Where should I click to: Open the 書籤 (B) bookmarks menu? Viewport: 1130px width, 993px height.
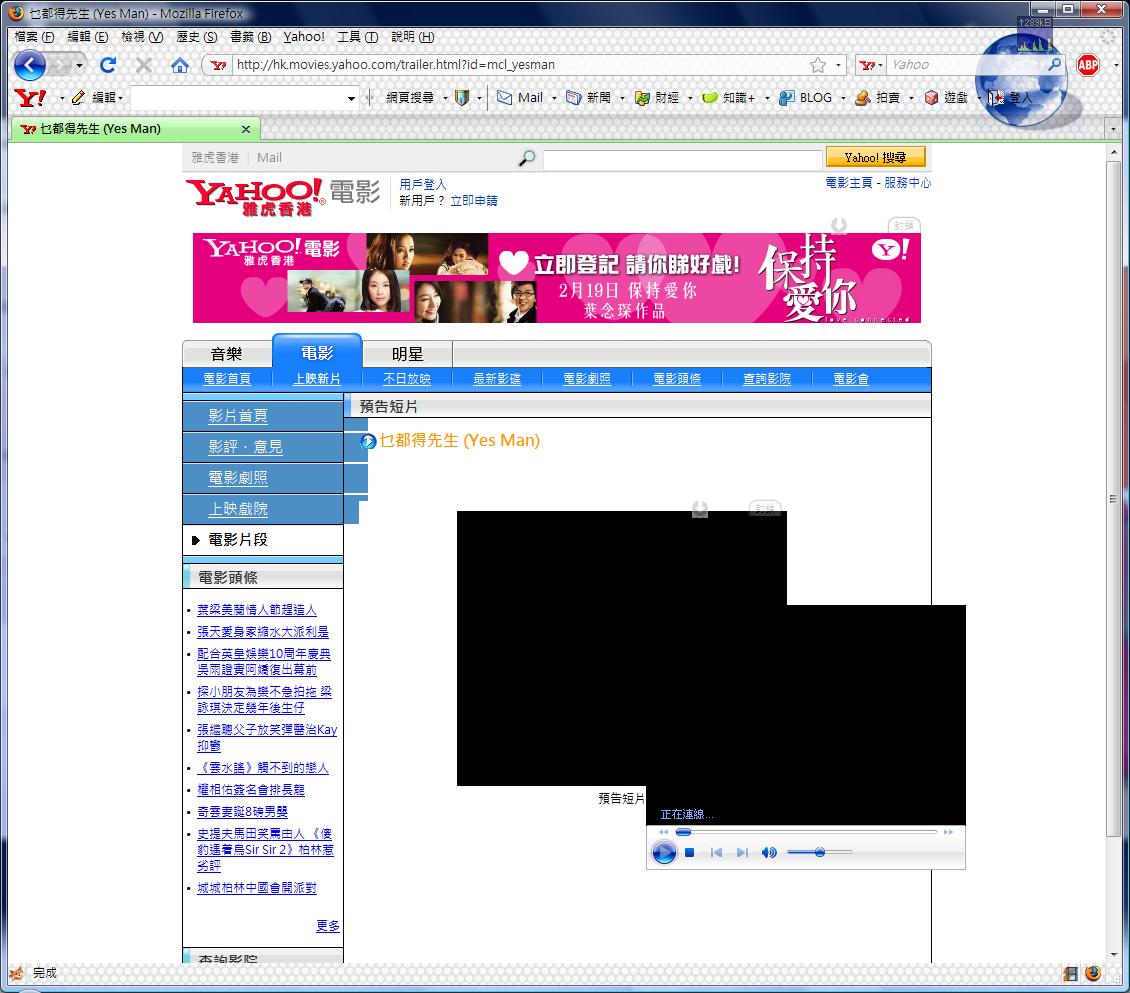tap(250, 37)
